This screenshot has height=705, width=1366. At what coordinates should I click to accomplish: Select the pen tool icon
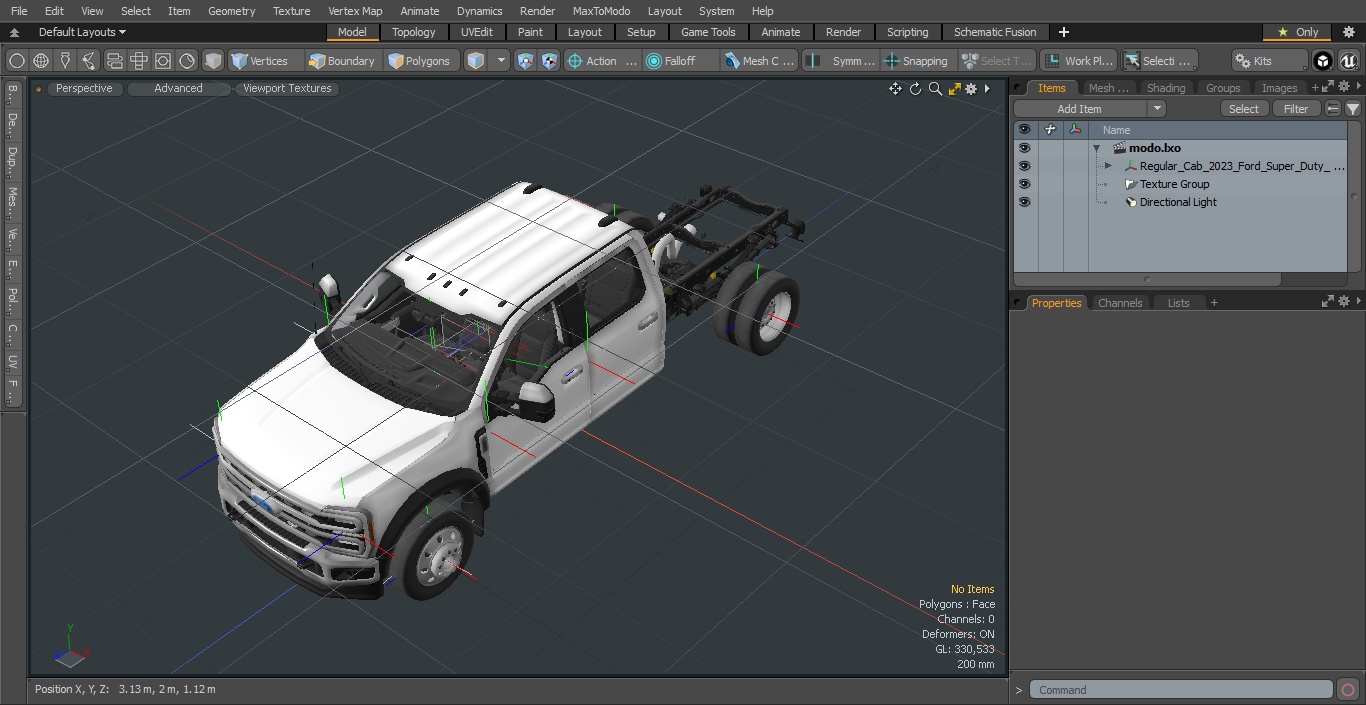65,61
